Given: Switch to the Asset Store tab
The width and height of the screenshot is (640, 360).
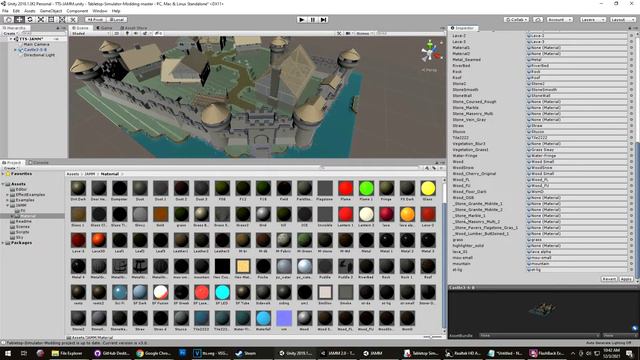Looking at the screenshot, I should [x=133, y=28].
